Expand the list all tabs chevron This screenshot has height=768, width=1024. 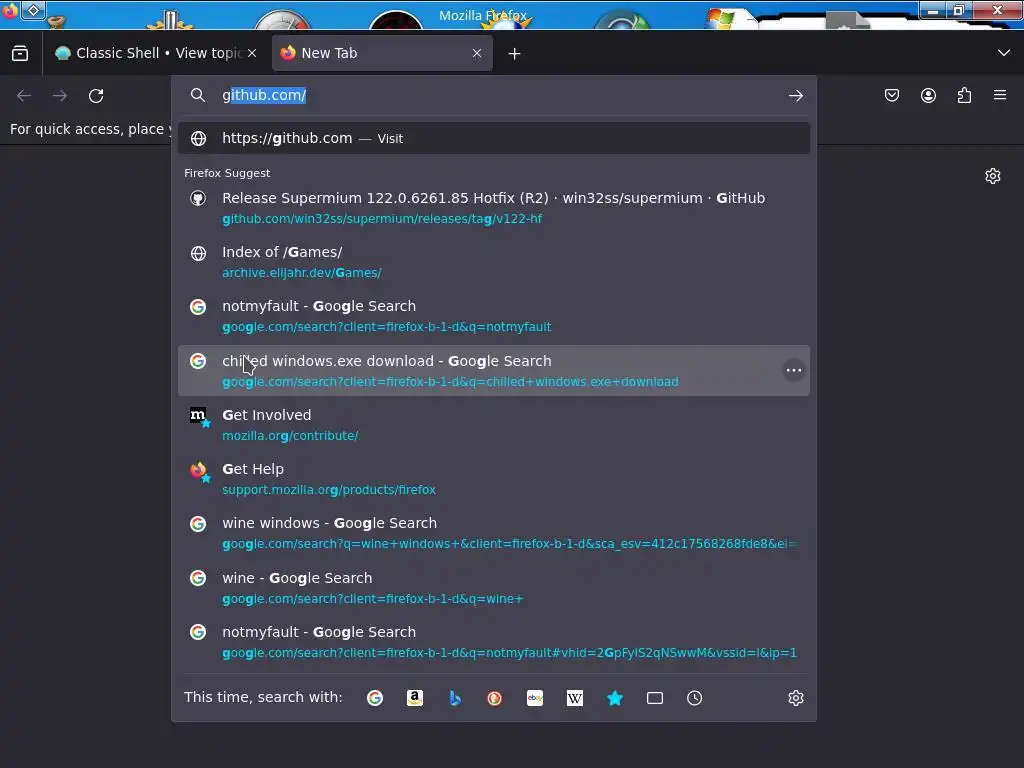point(1004,53)
